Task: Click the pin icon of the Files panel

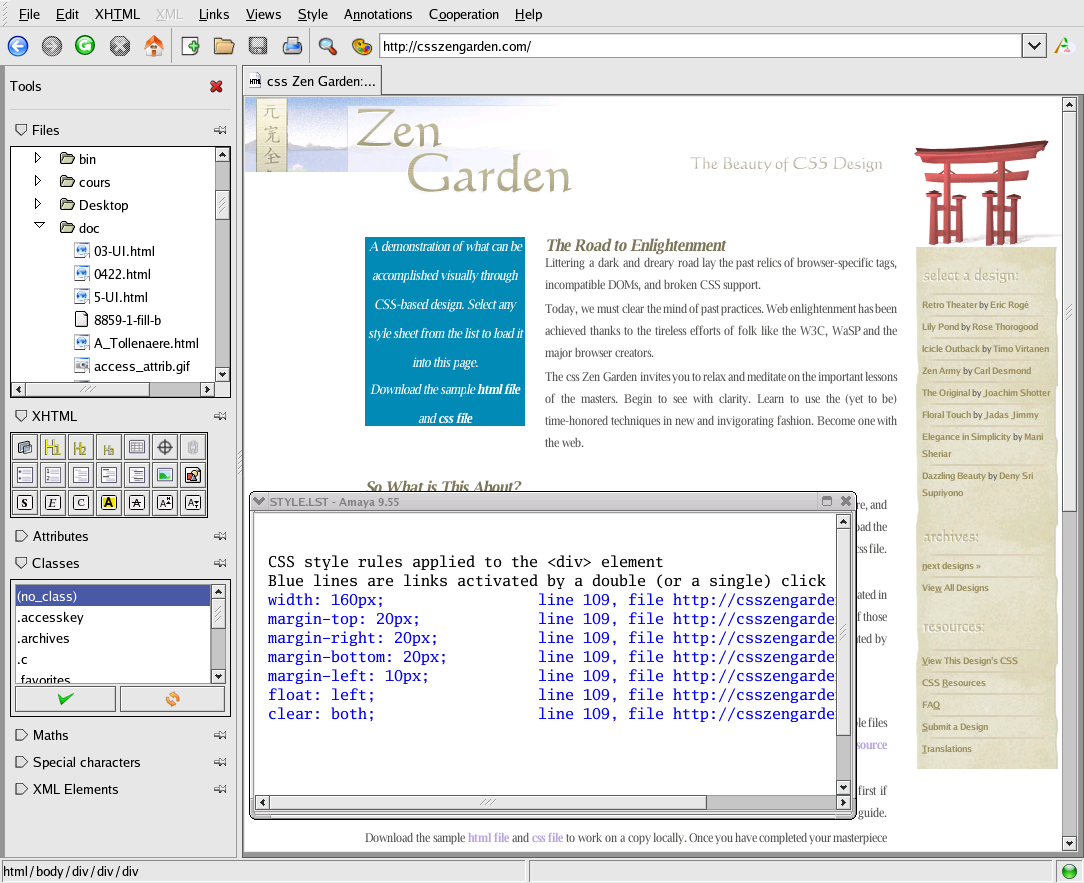Action: tap(220, 130)
